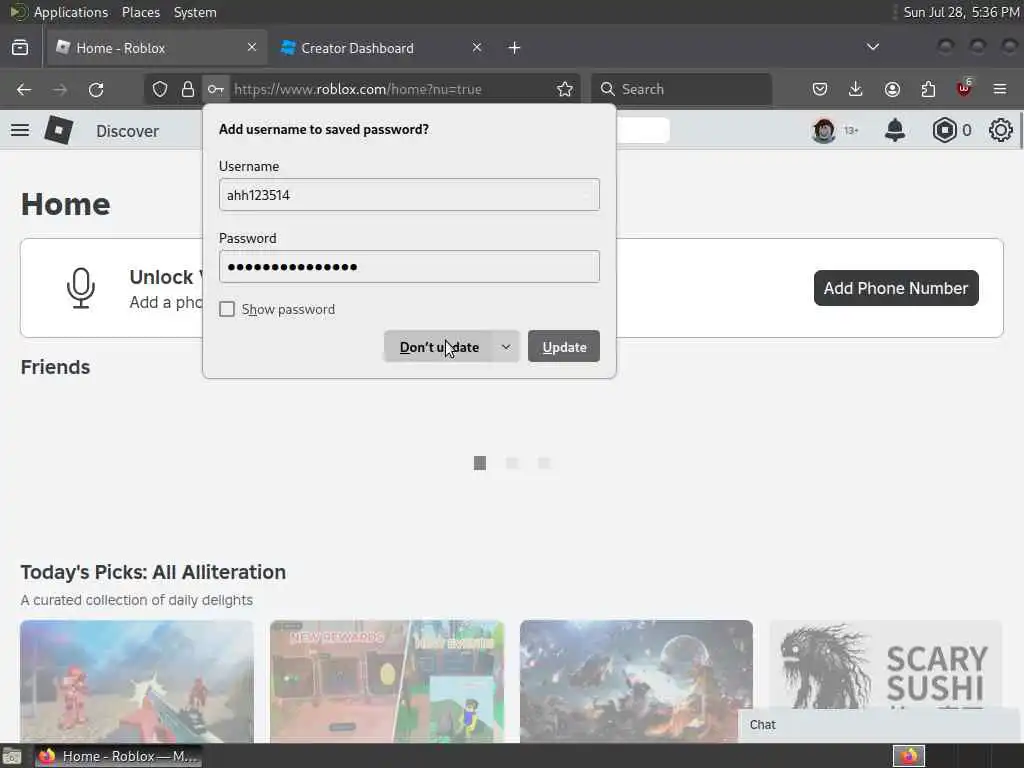Close the Creator Dashboard tab
Screen dimensions: 1024x768
pyautogui.click(x=477, y=47)
